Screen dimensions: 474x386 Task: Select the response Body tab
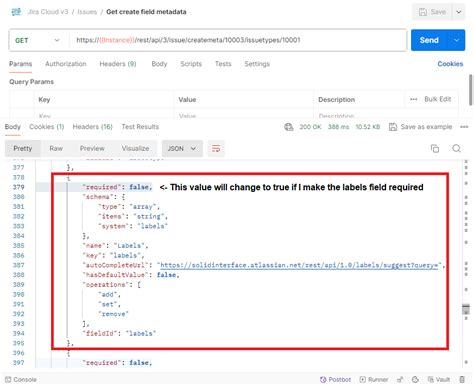click(x=13, y=127)
